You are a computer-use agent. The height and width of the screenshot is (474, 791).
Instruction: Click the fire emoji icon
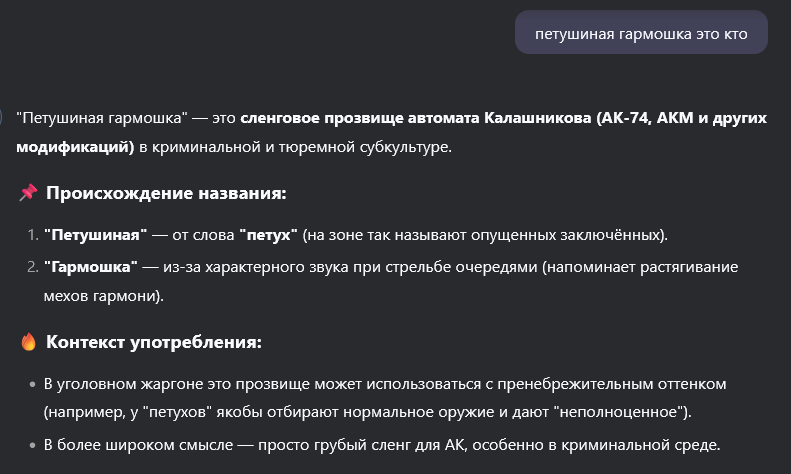point(28,342)
